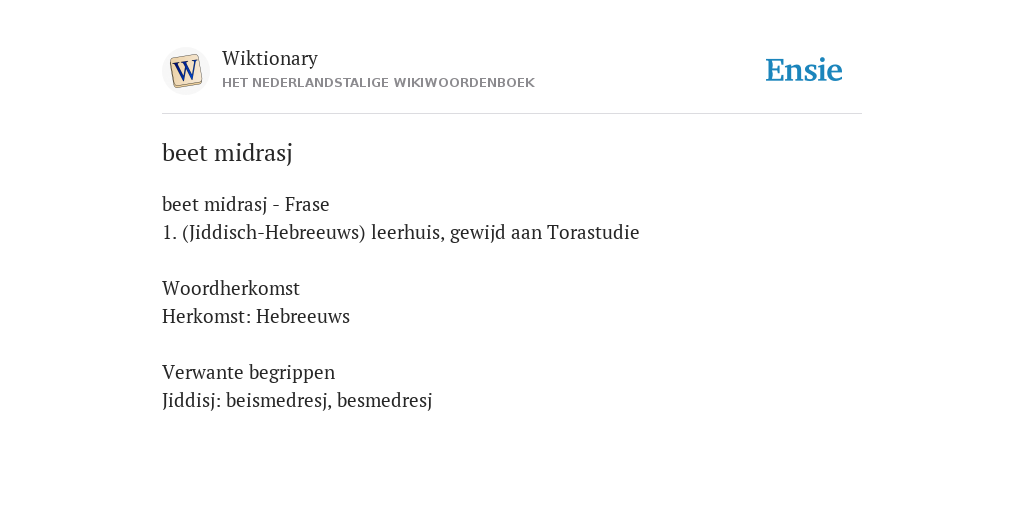This screenshot has width=1024, height=512.
Task: Select the Verwante begrippen heading
Action: 248,372
